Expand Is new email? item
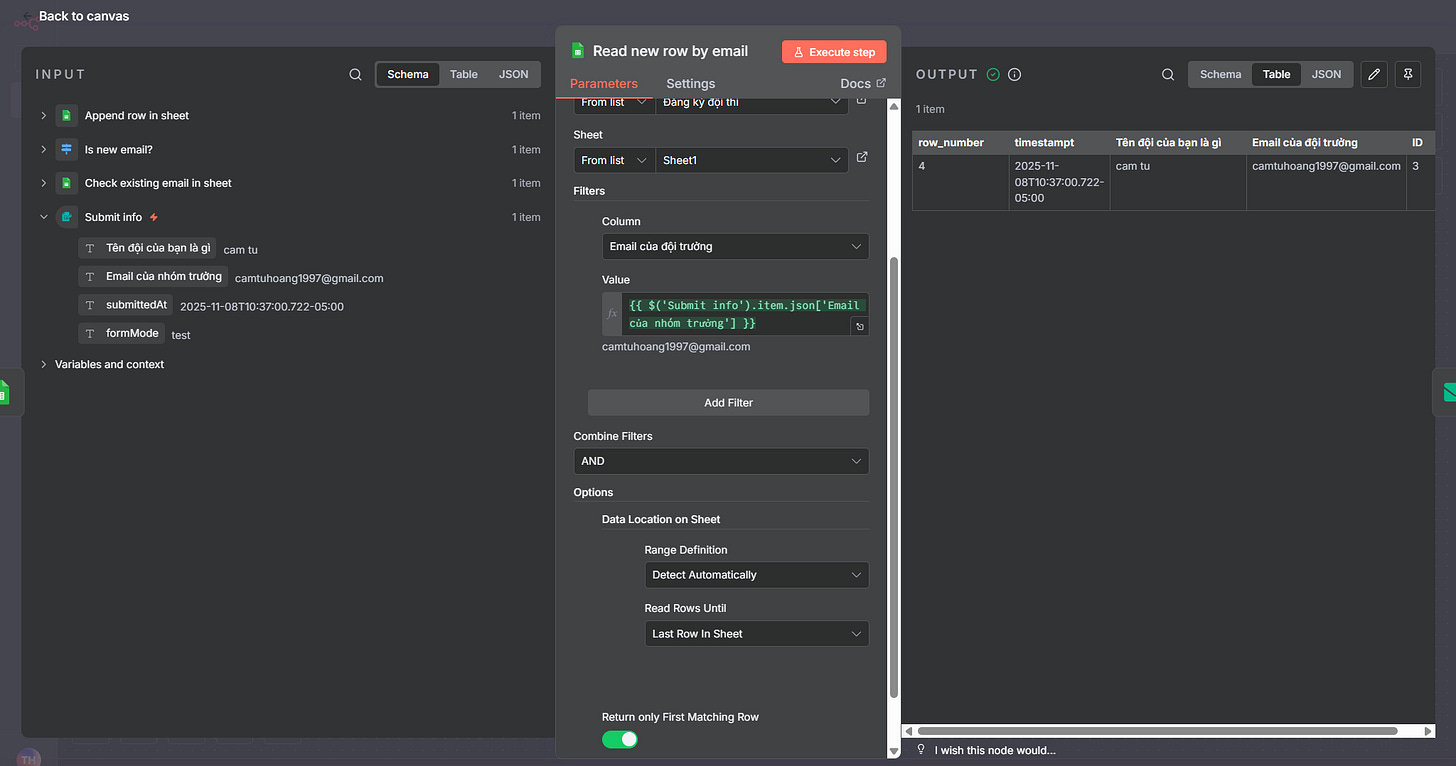 (43, 150)
